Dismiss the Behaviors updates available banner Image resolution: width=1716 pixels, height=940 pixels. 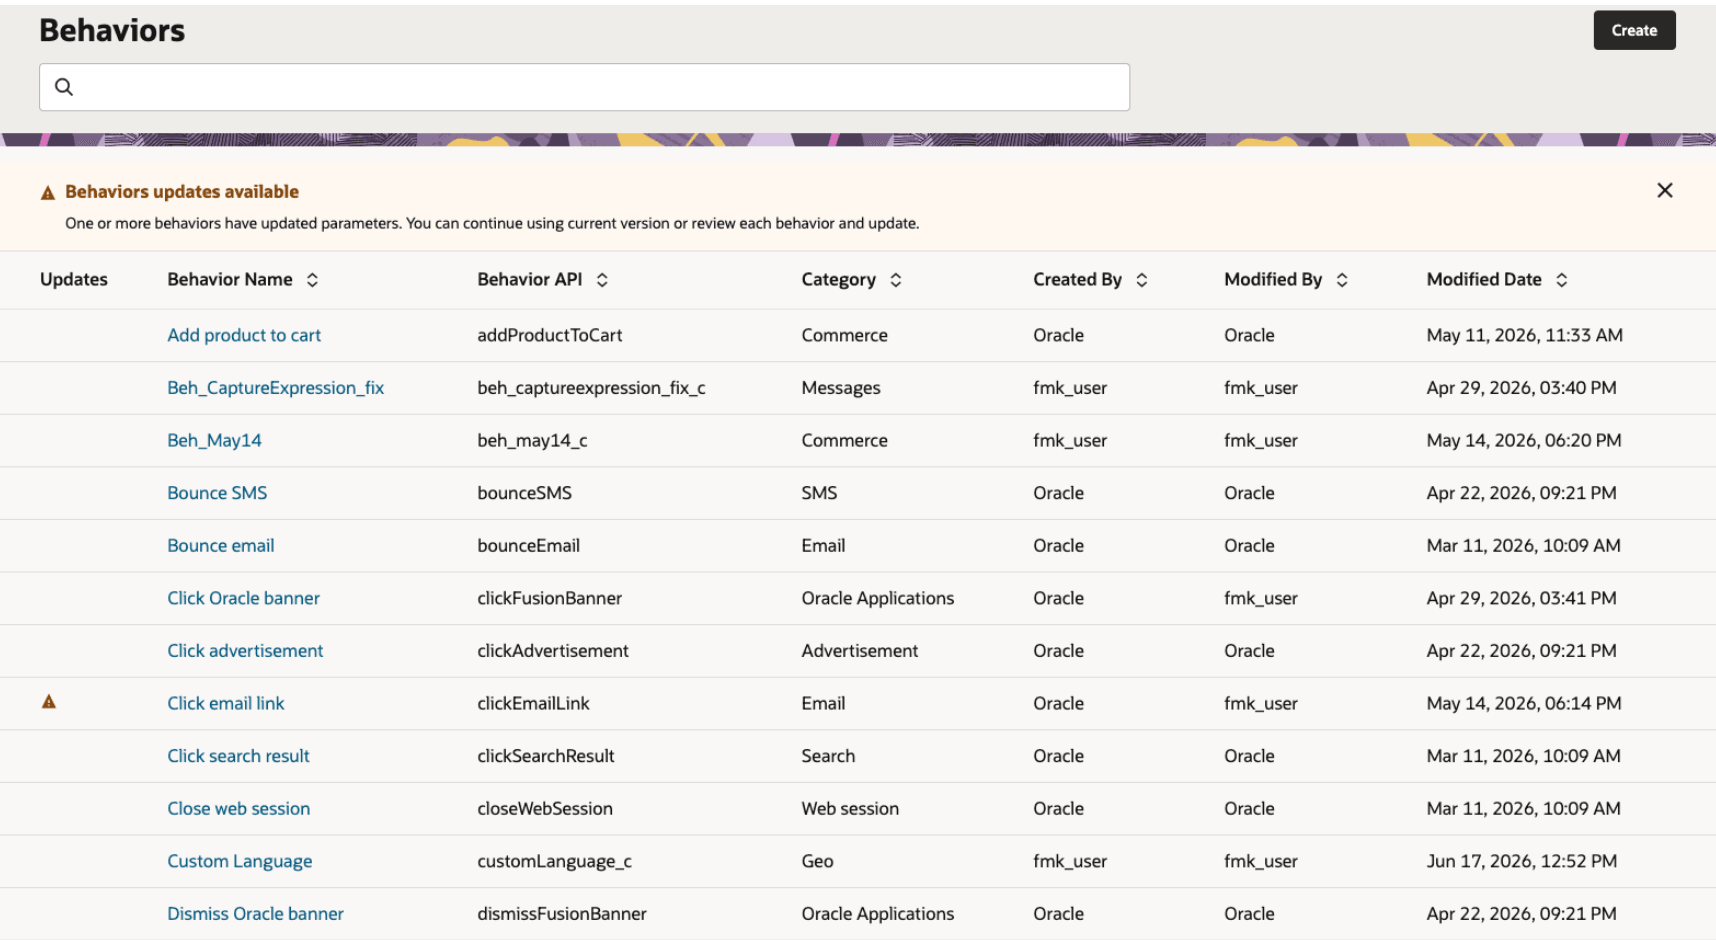[x=1665, y=190]
